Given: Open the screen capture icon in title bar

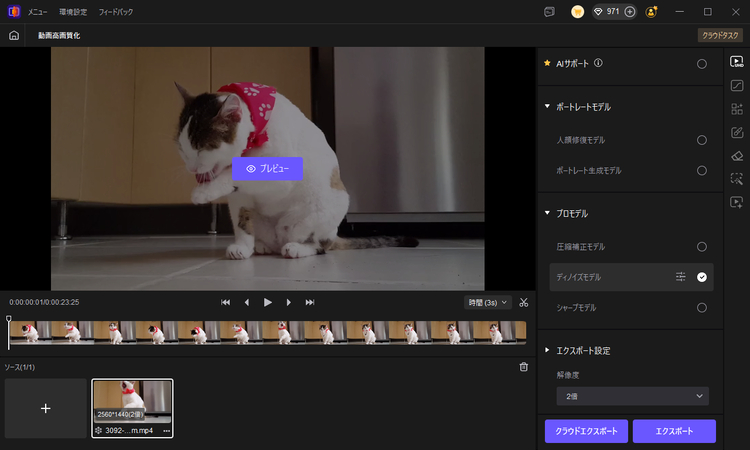Looking at the screenshot, I should [550, 12].
